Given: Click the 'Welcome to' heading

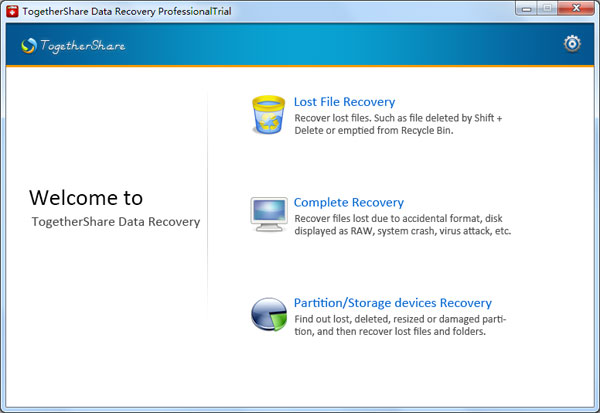Looking at the screenshot, I should coord(86,198).
